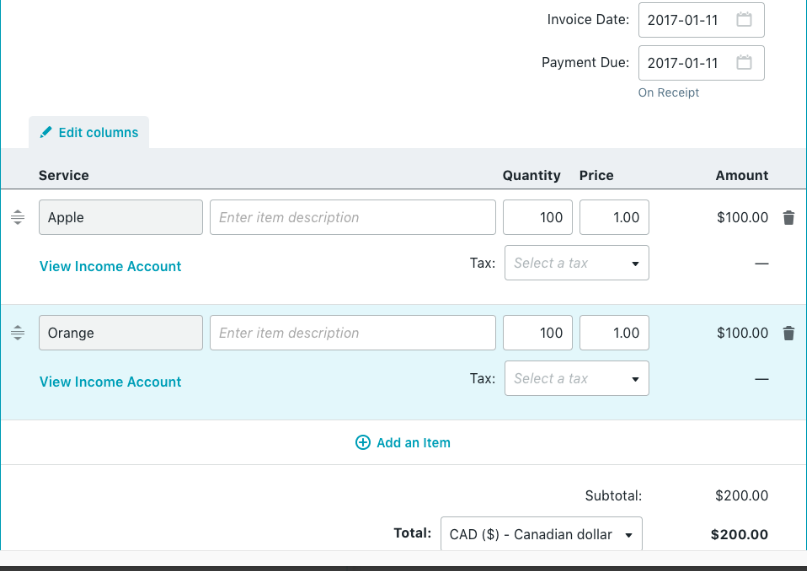Image resolution: width=807 pixels, height=571 pixels.
Task: Click the pencil icon beside Edit columns
Action: click(46, 132)
